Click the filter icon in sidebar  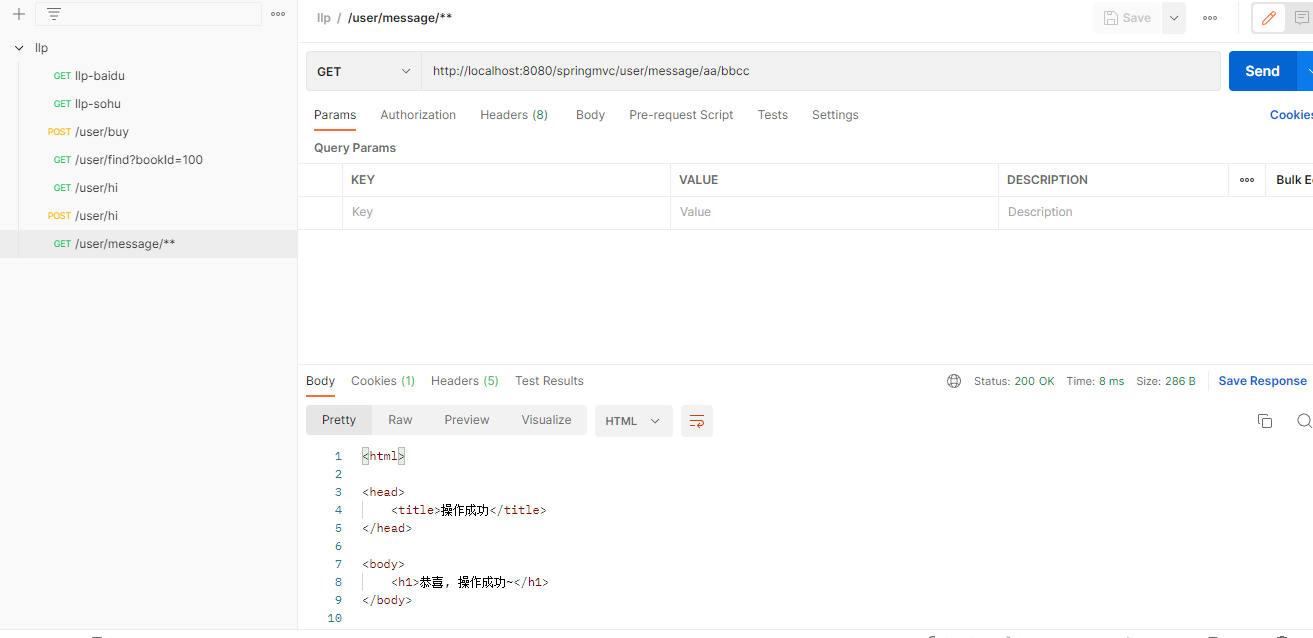tap(54, 14)
